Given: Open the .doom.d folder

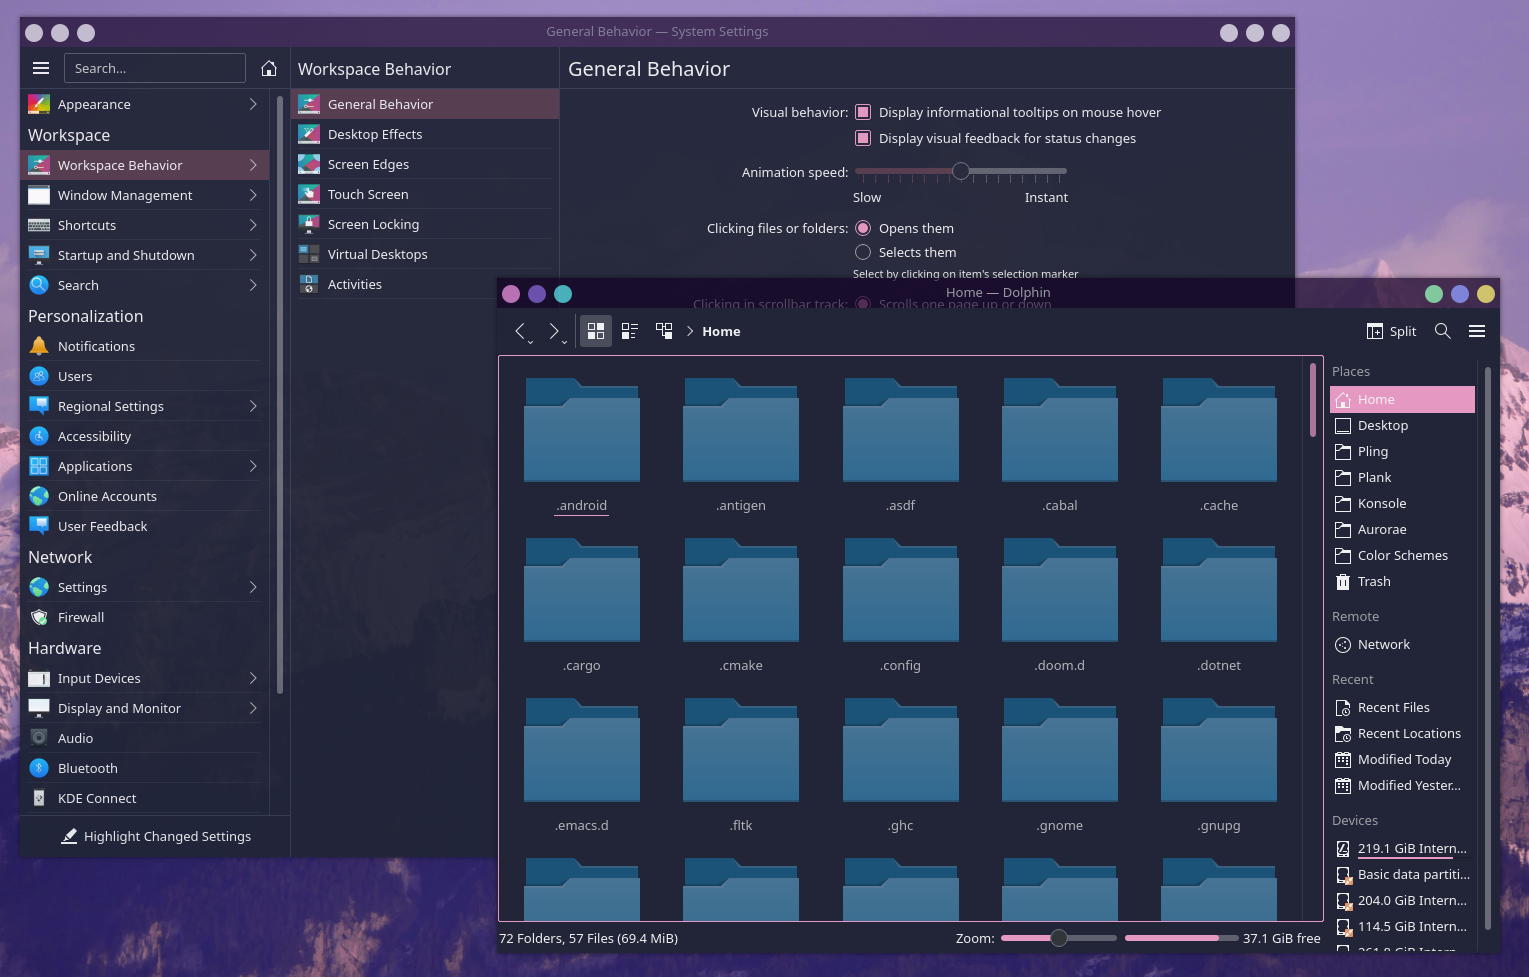Looking at the screenshot, I should click(x=1060, y=604).
